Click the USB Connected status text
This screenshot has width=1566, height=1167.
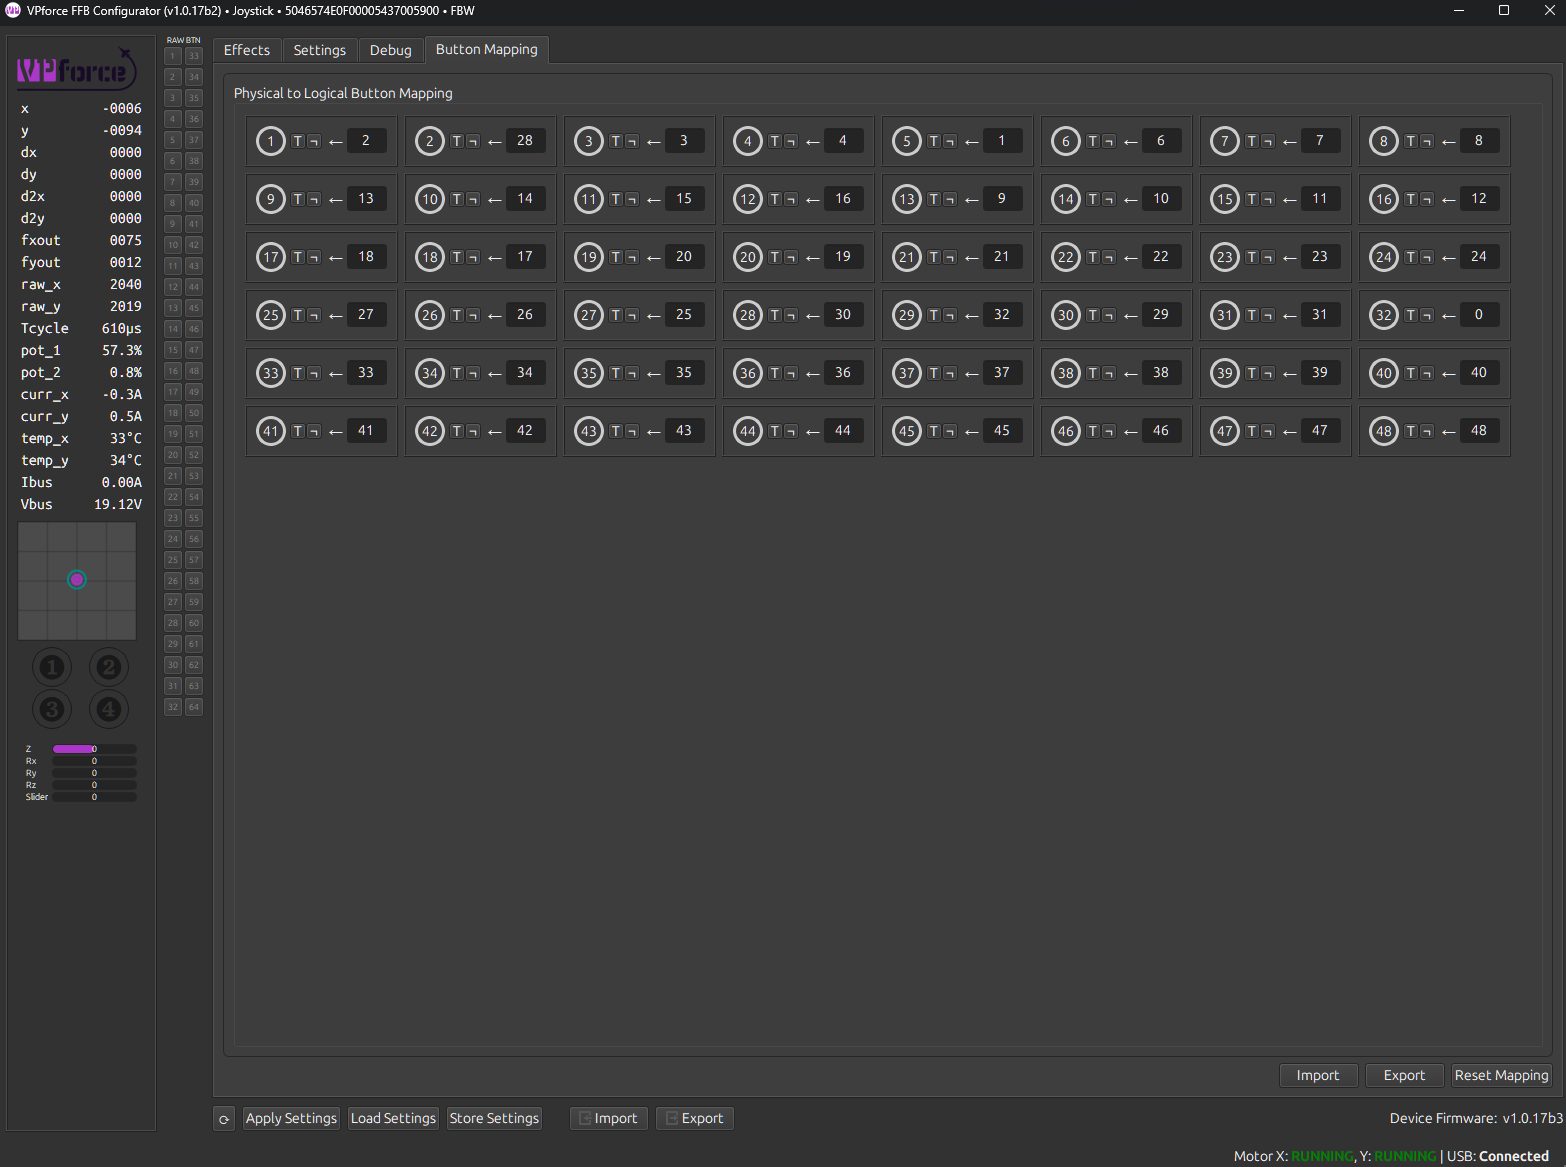[x=1498, y=1156]
